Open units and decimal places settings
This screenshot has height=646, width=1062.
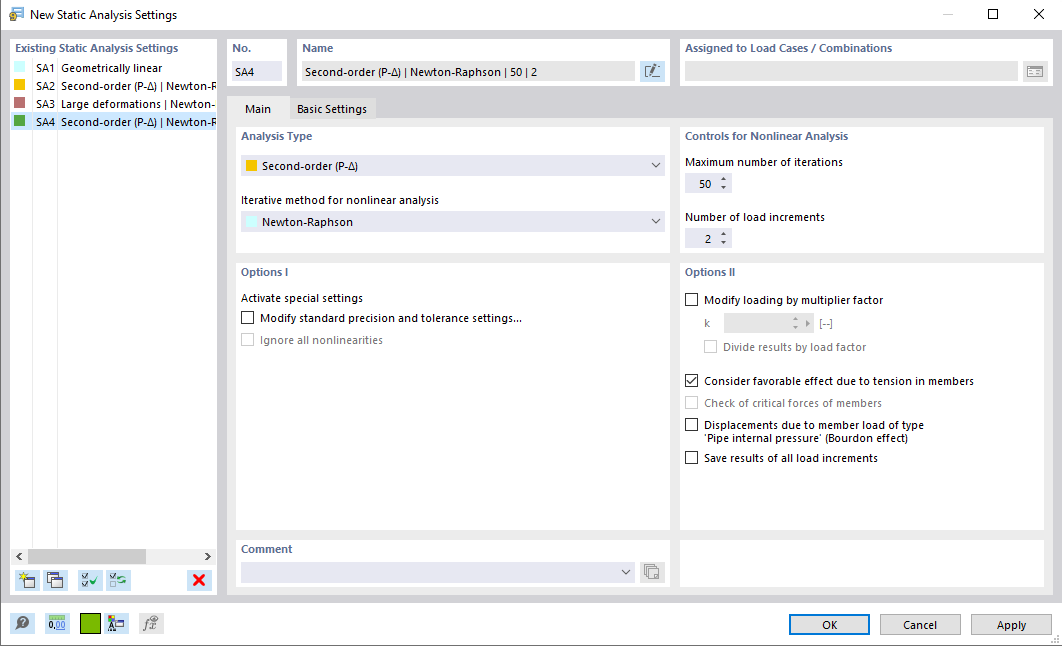[57, 623]
